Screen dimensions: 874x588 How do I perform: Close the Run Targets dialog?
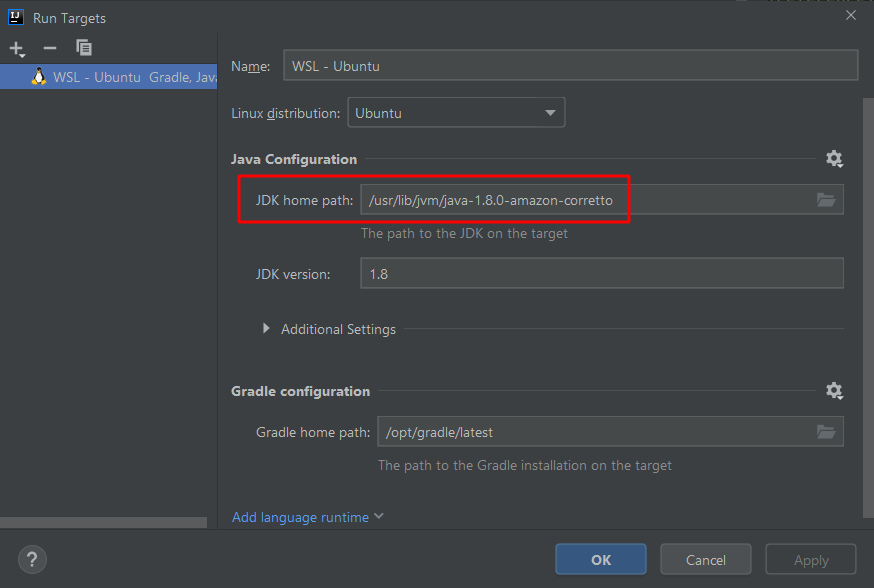coord(851,16)
